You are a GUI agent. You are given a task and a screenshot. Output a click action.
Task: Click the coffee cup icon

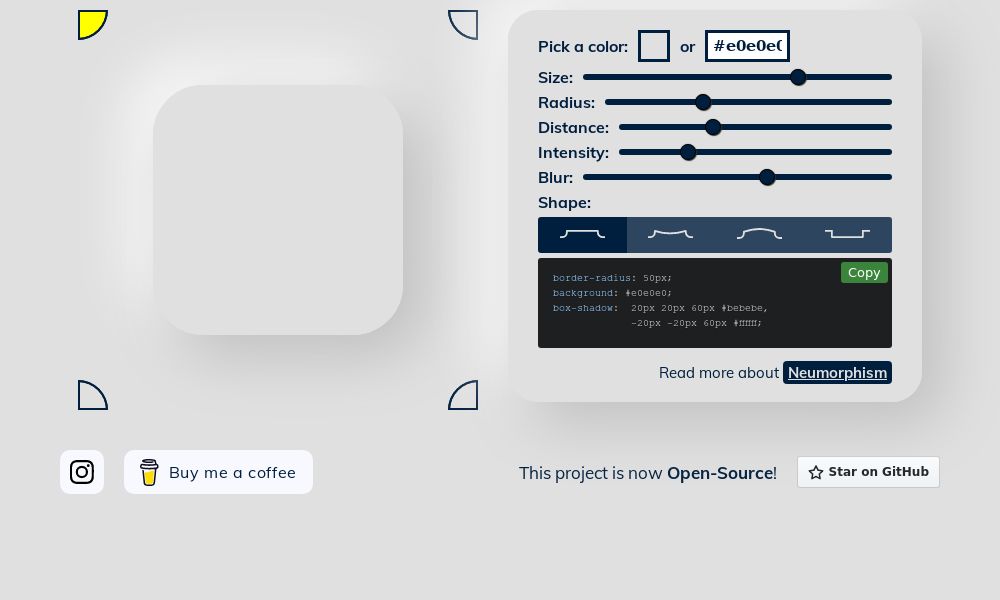[149, 472]
